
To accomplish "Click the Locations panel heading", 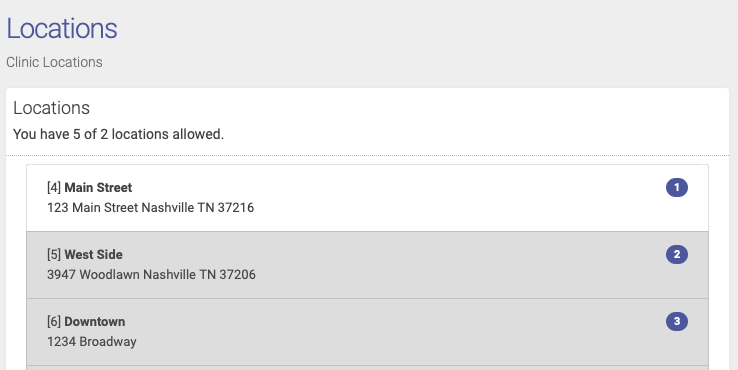I will point(51,108).
